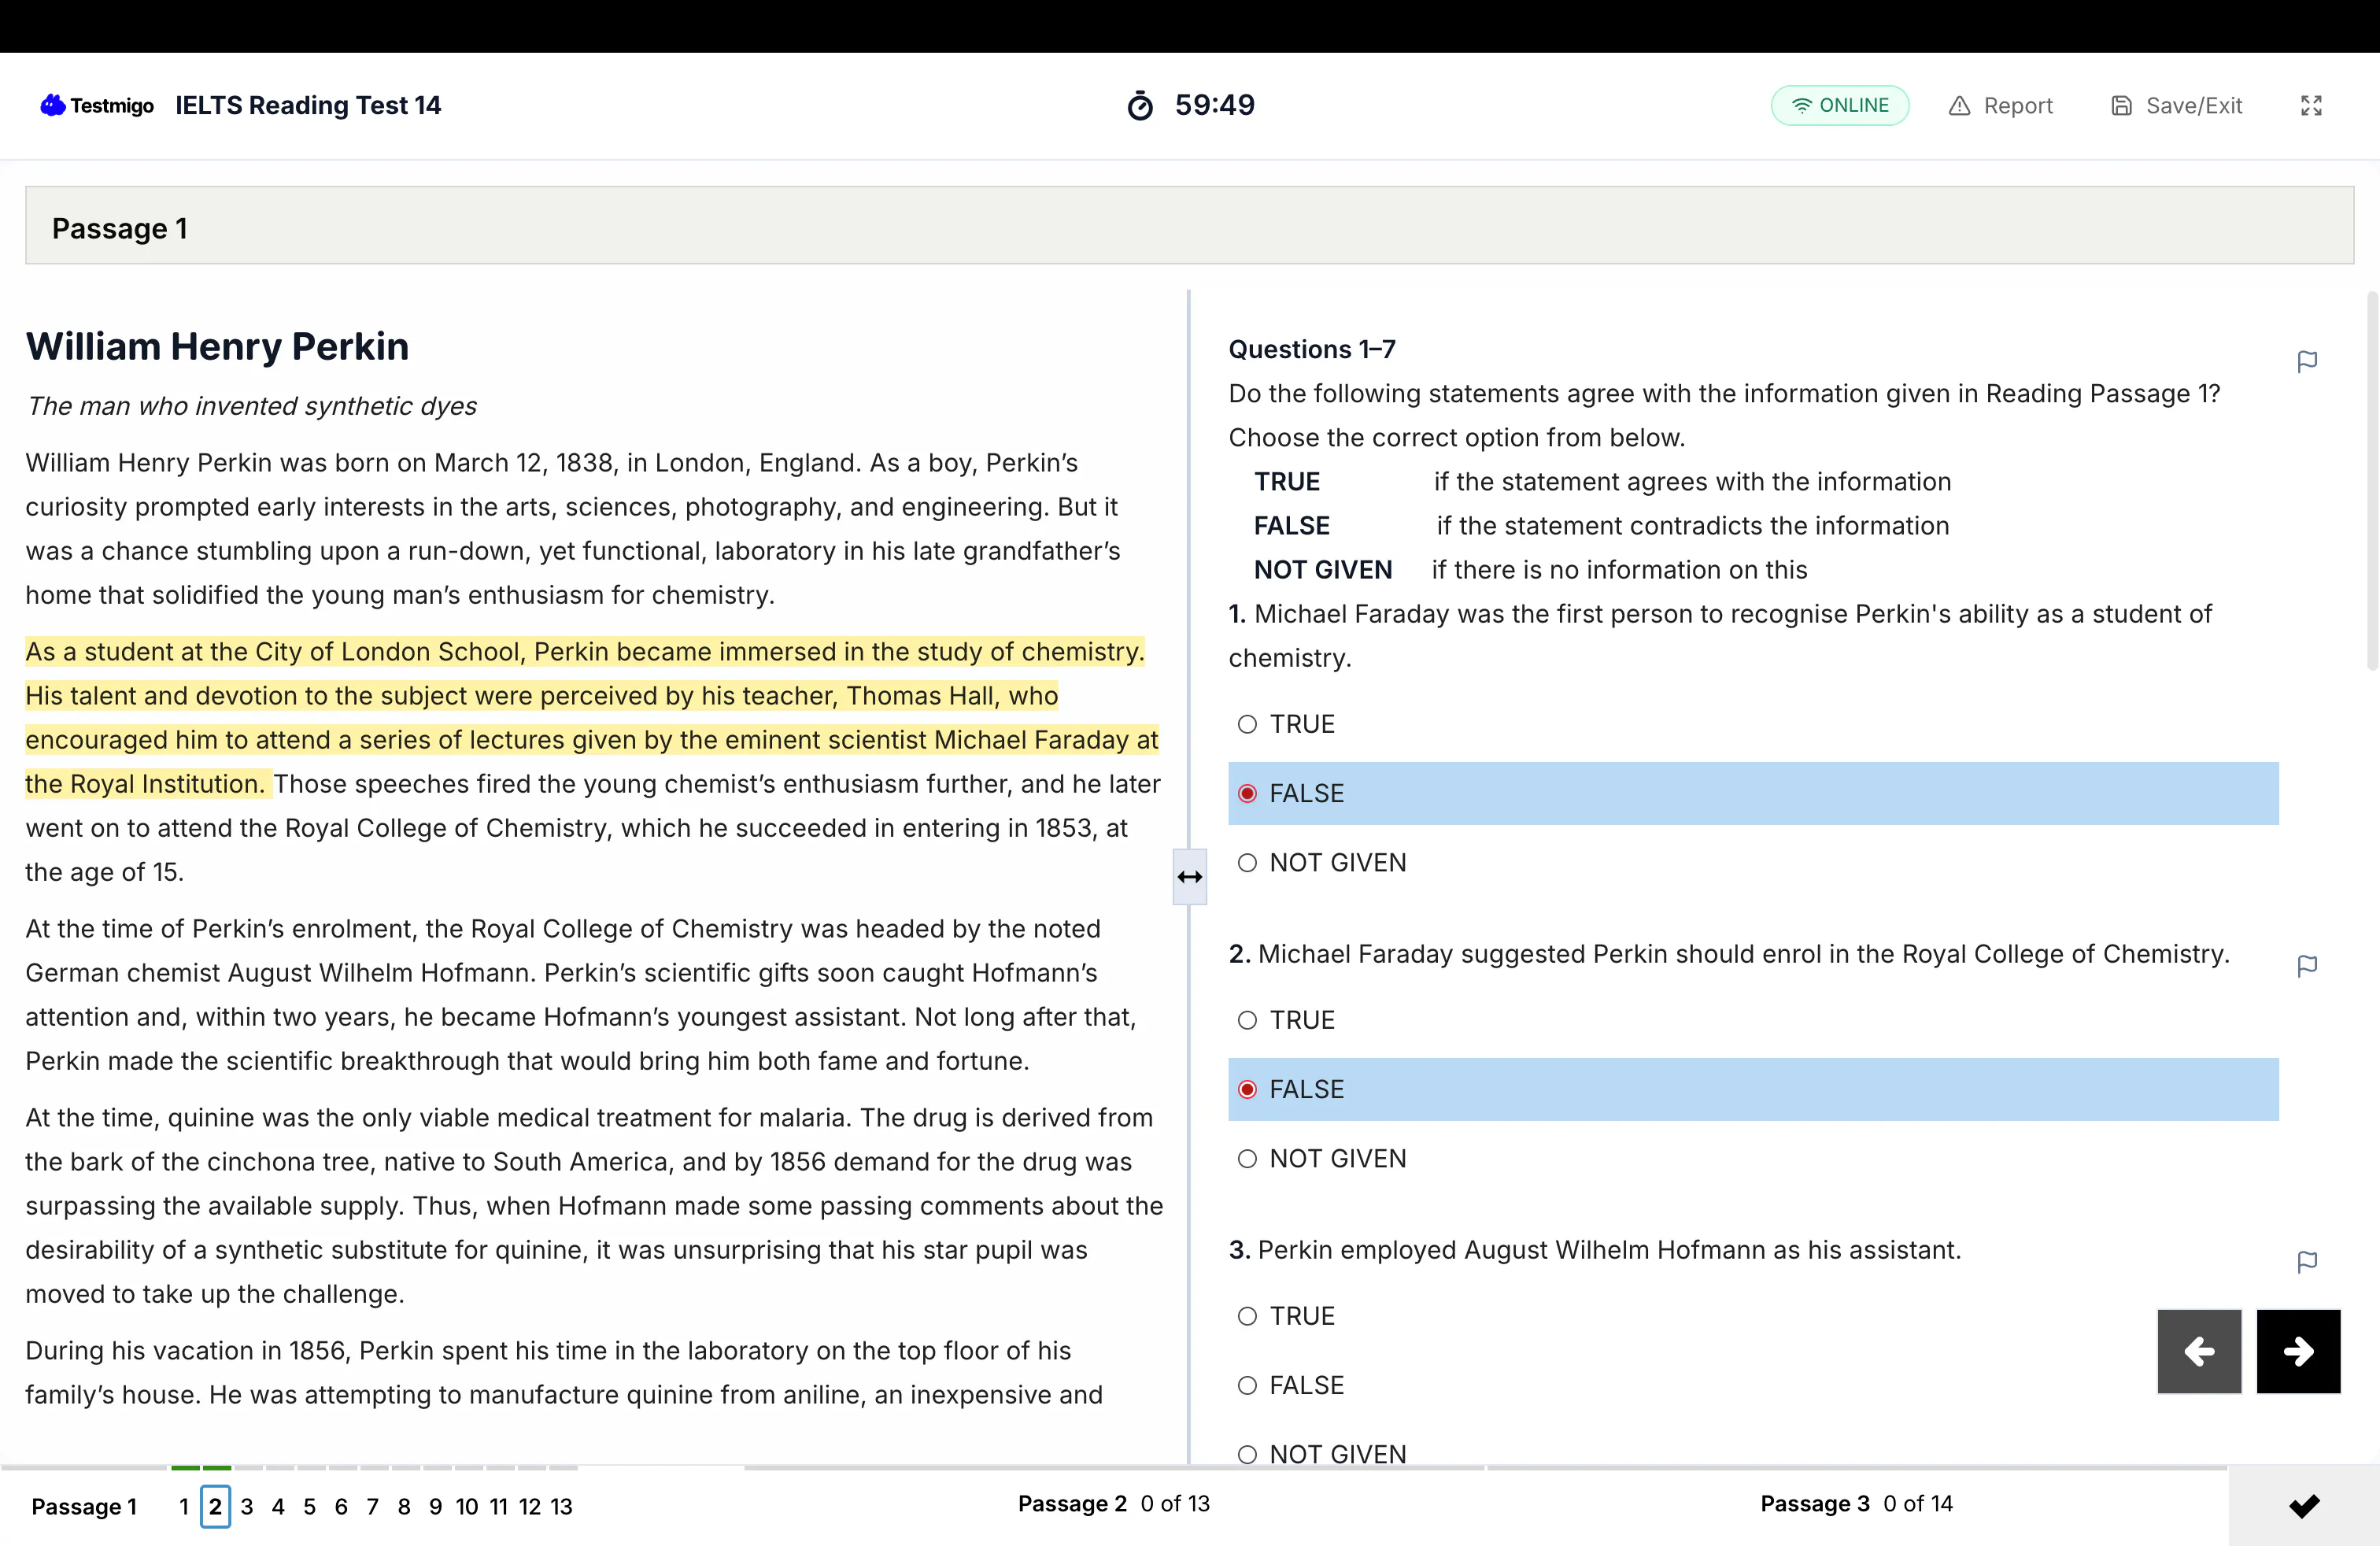Switch to Passage 3 section
Image resolution: width=2380 pixels, height=1546 pixels.
[1856, 1503]
